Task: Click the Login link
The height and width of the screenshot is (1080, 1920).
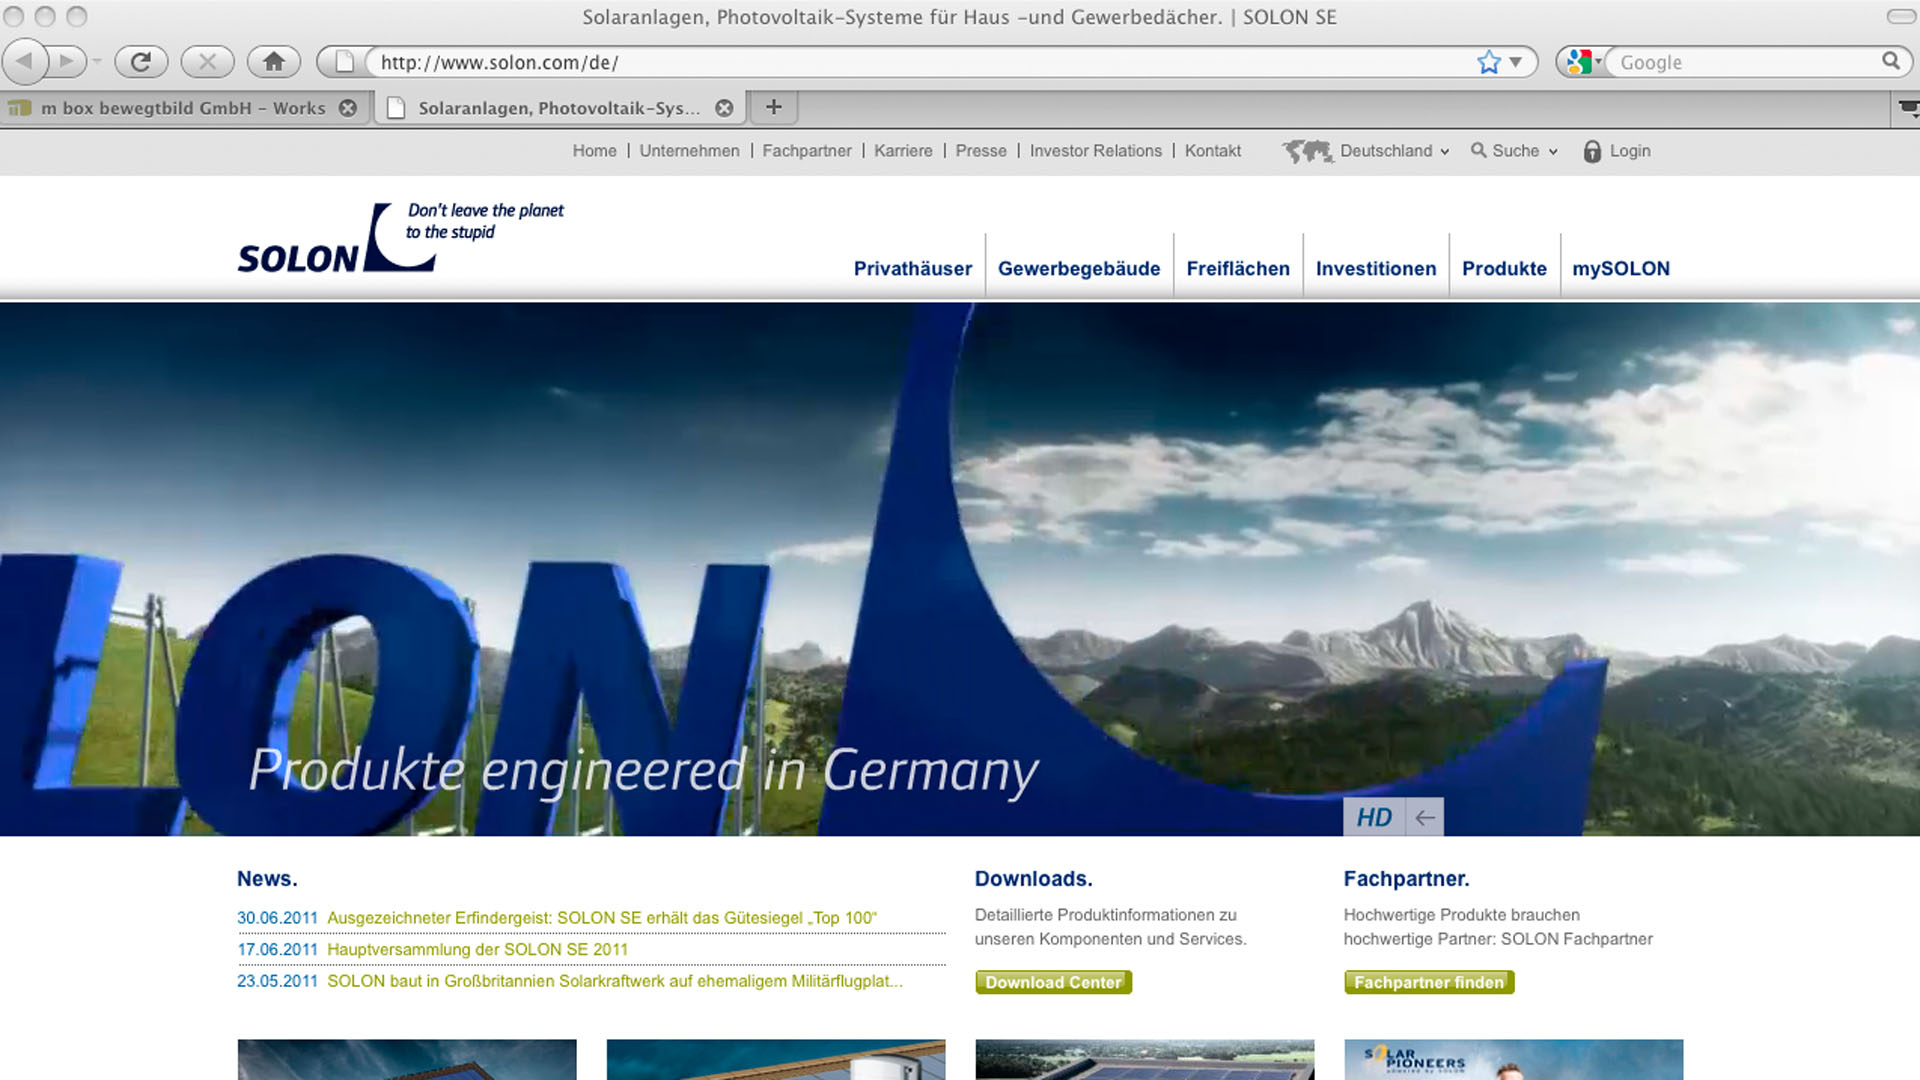Action: [x=1630, y=151]
